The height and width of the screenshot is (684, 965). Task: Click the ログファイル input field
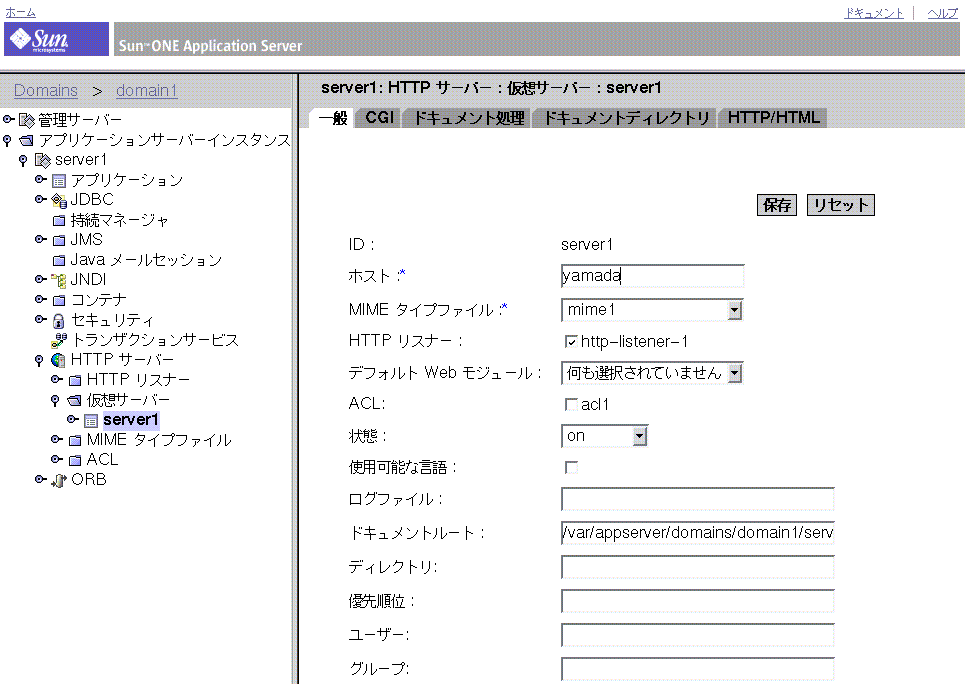coord(698,499)
